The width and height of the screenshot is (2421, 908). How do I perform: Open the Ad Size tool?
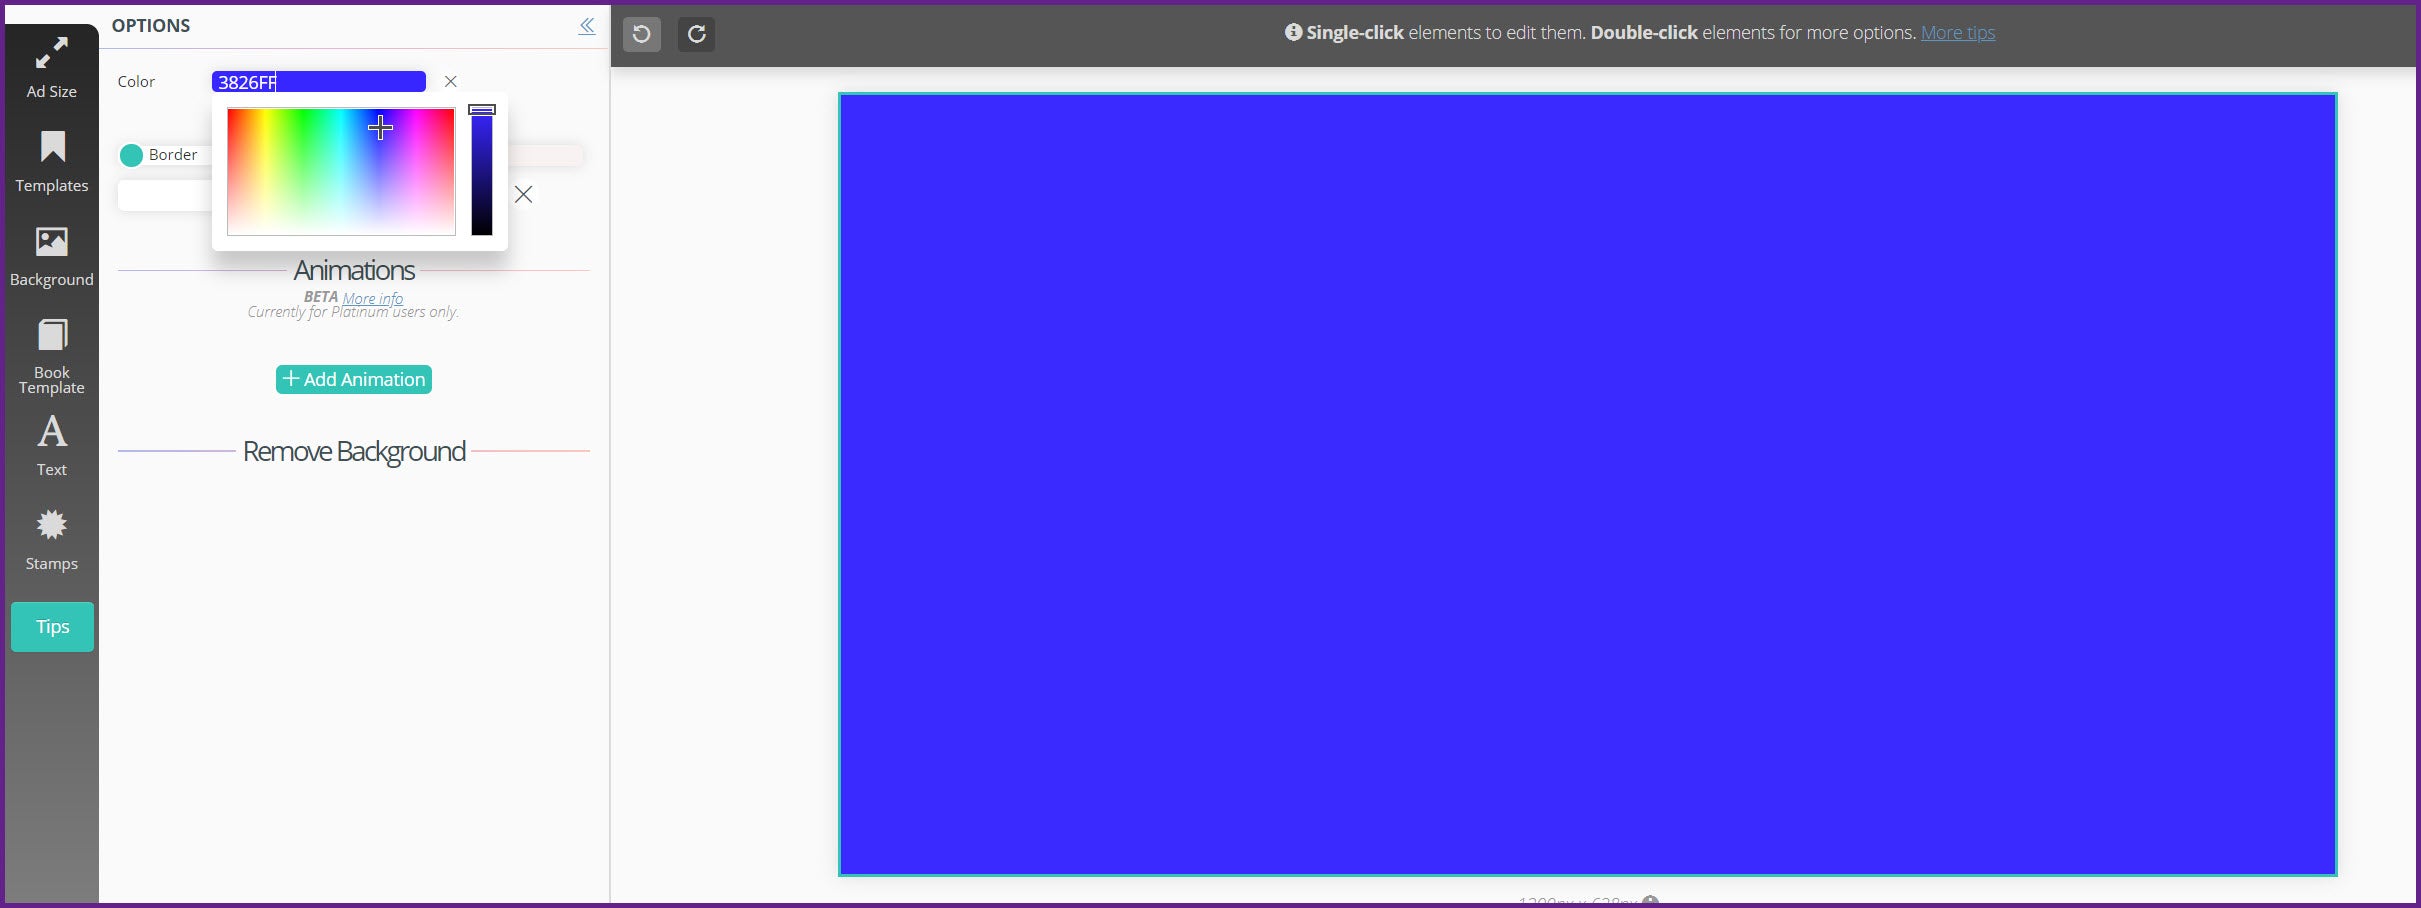51,67
